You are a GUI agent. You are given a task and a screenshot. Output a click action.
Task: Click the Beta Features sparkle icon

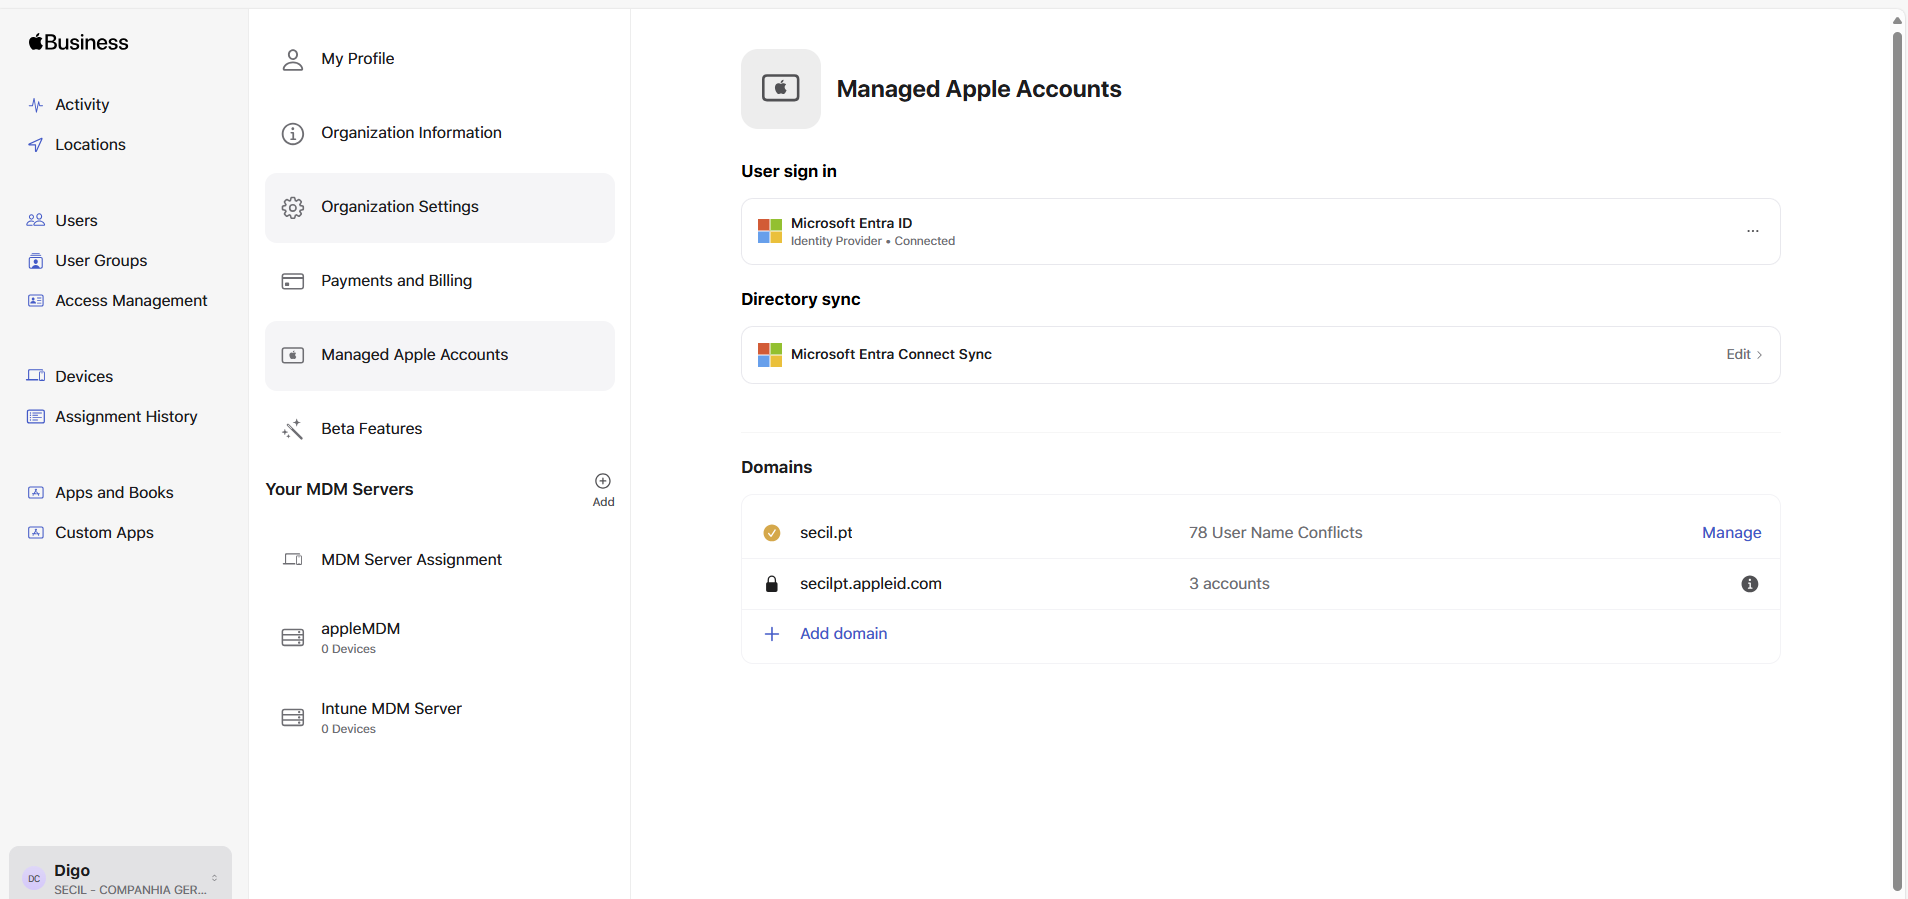click(293, 430)
